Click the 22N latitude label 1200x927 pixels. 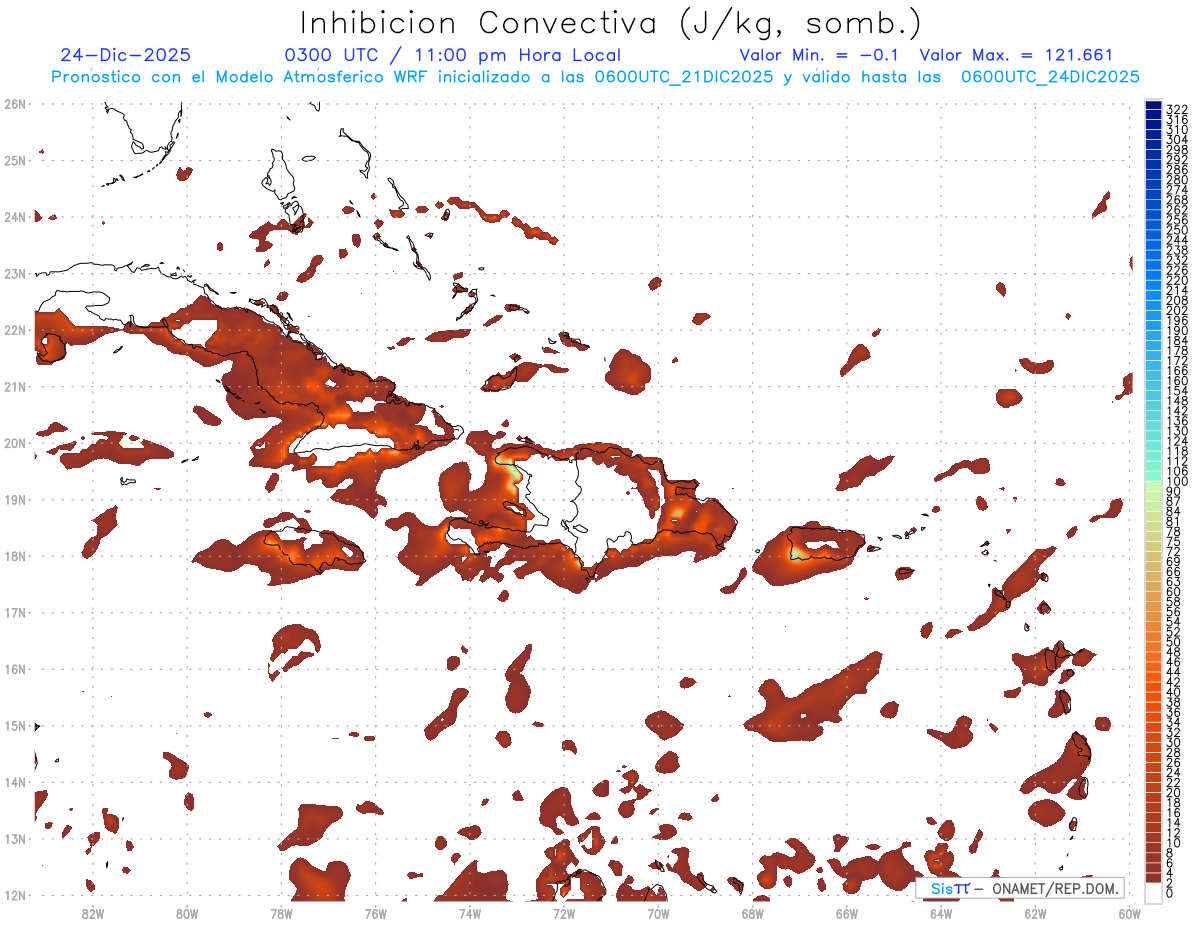15,329
